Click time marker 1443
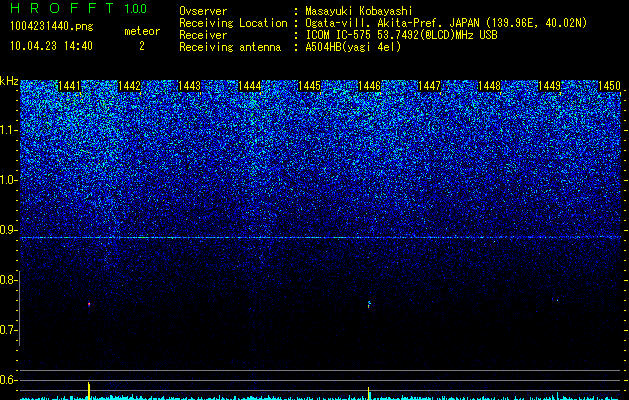The image size is (629, 400). click(x=189, y=86)
